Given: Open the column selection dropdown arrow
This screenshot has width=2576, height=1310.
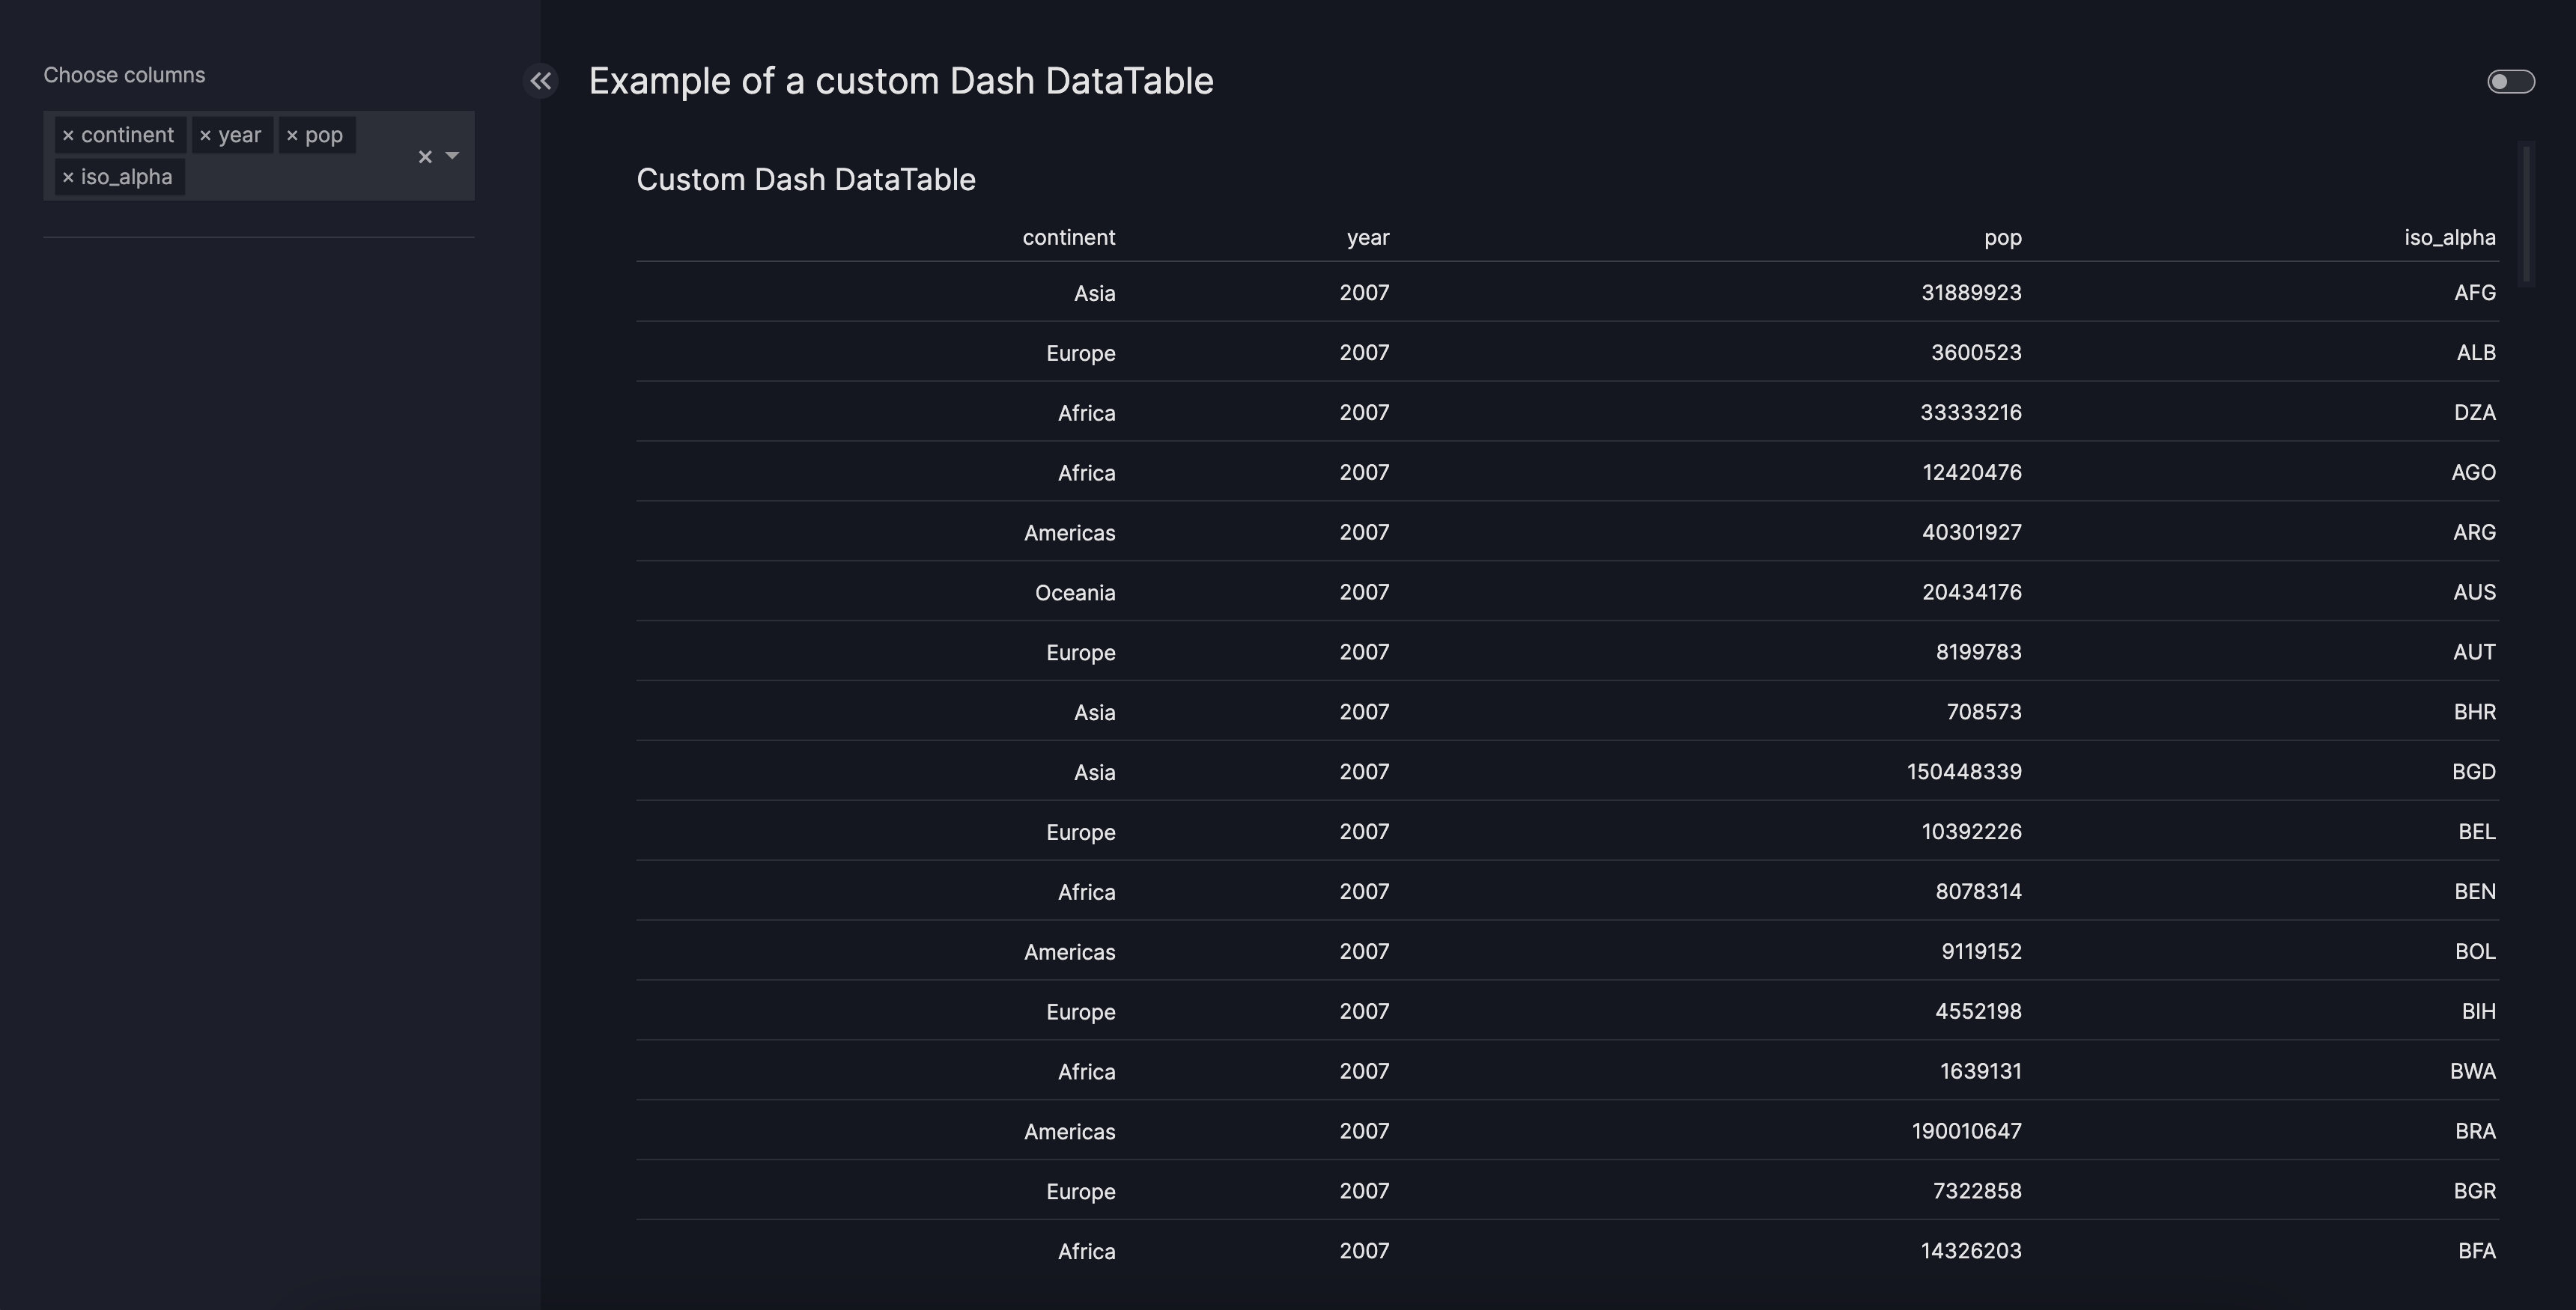Looking at the screenshot, I should (x=452, y=156).
